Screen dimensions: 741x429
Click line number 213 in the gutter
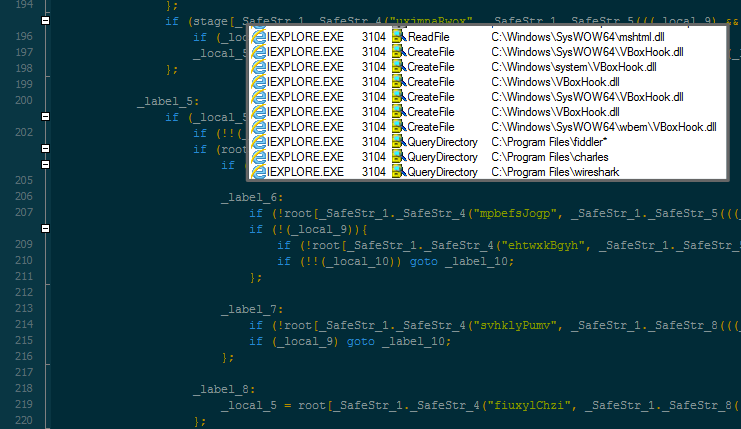pos(24,310)
